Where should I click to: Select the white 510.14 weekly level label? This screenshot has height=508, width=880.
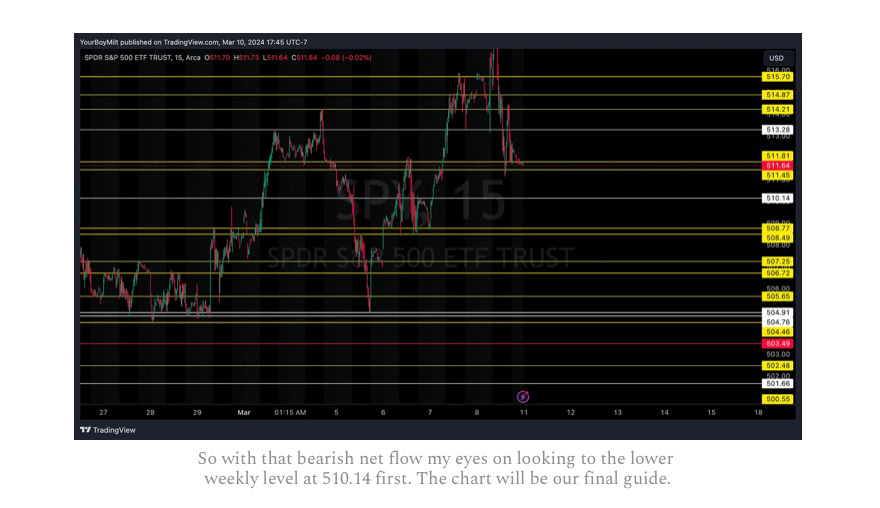click(777, 198)
